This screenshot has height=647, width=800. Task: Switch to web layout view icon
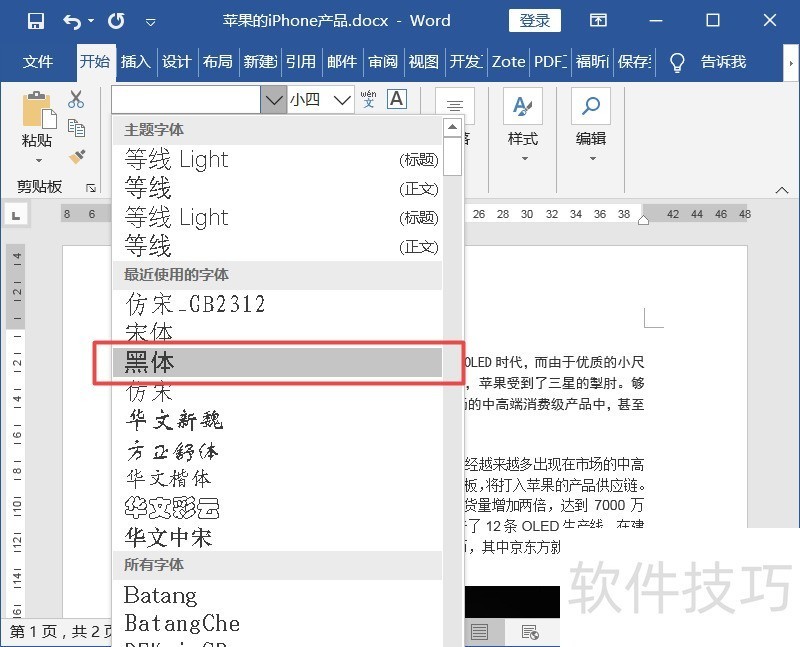tap(530, 632)
